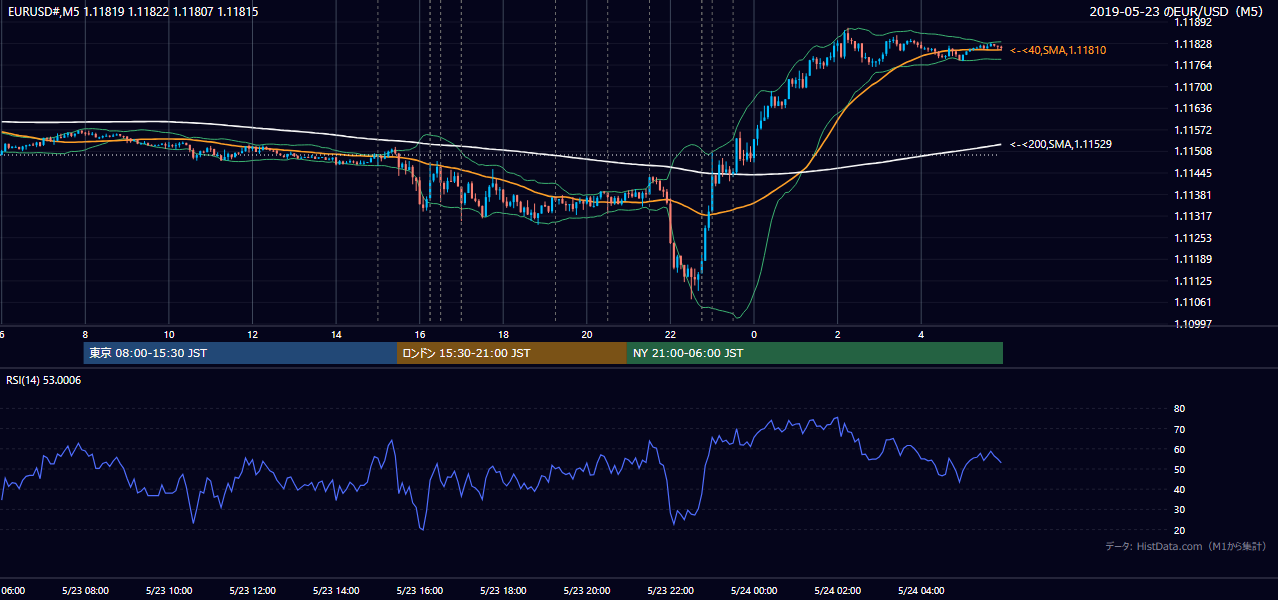Select the 40 SMA label reading 1.11810
The height and width of the screenshot is (600, 1278).
(x=1058, y=49)
